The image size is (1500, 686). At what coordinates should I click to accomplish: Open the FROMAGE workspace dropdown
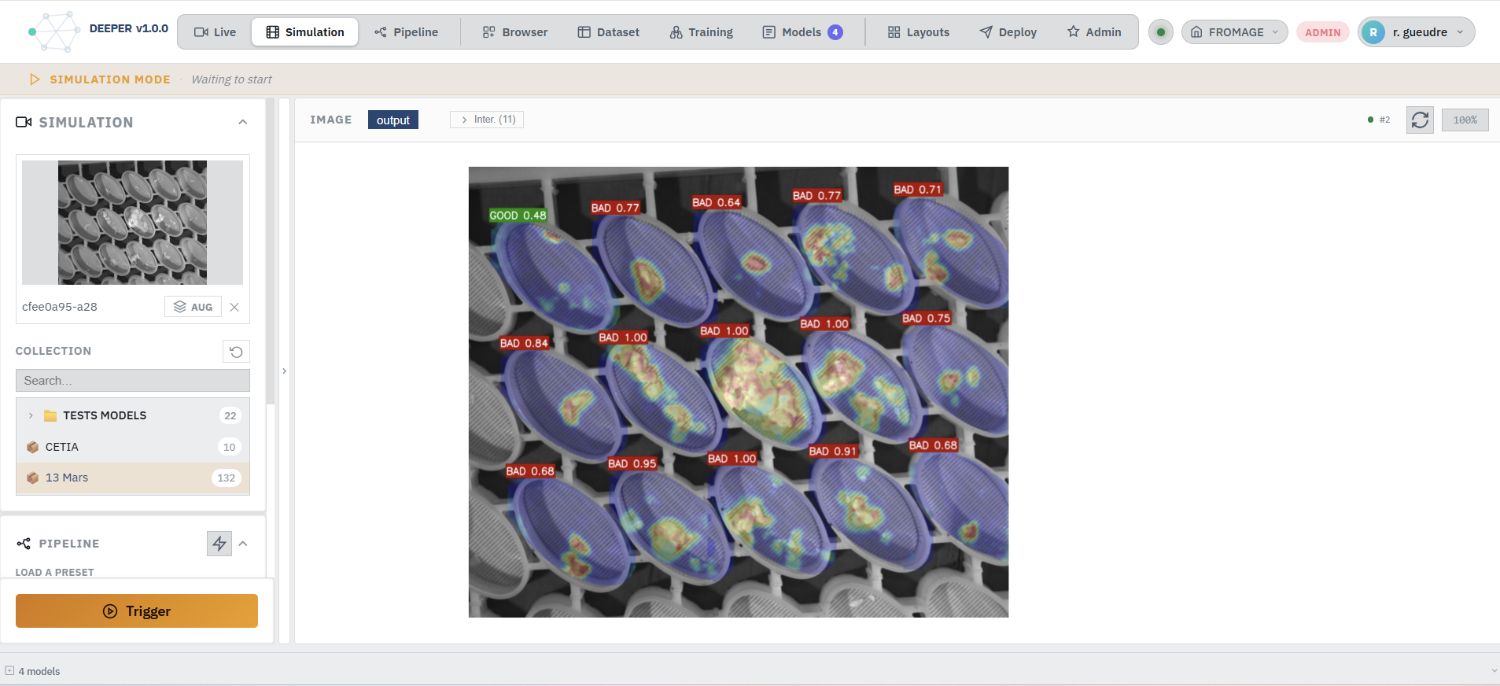pyautogui.click(x=1234, y=32)
